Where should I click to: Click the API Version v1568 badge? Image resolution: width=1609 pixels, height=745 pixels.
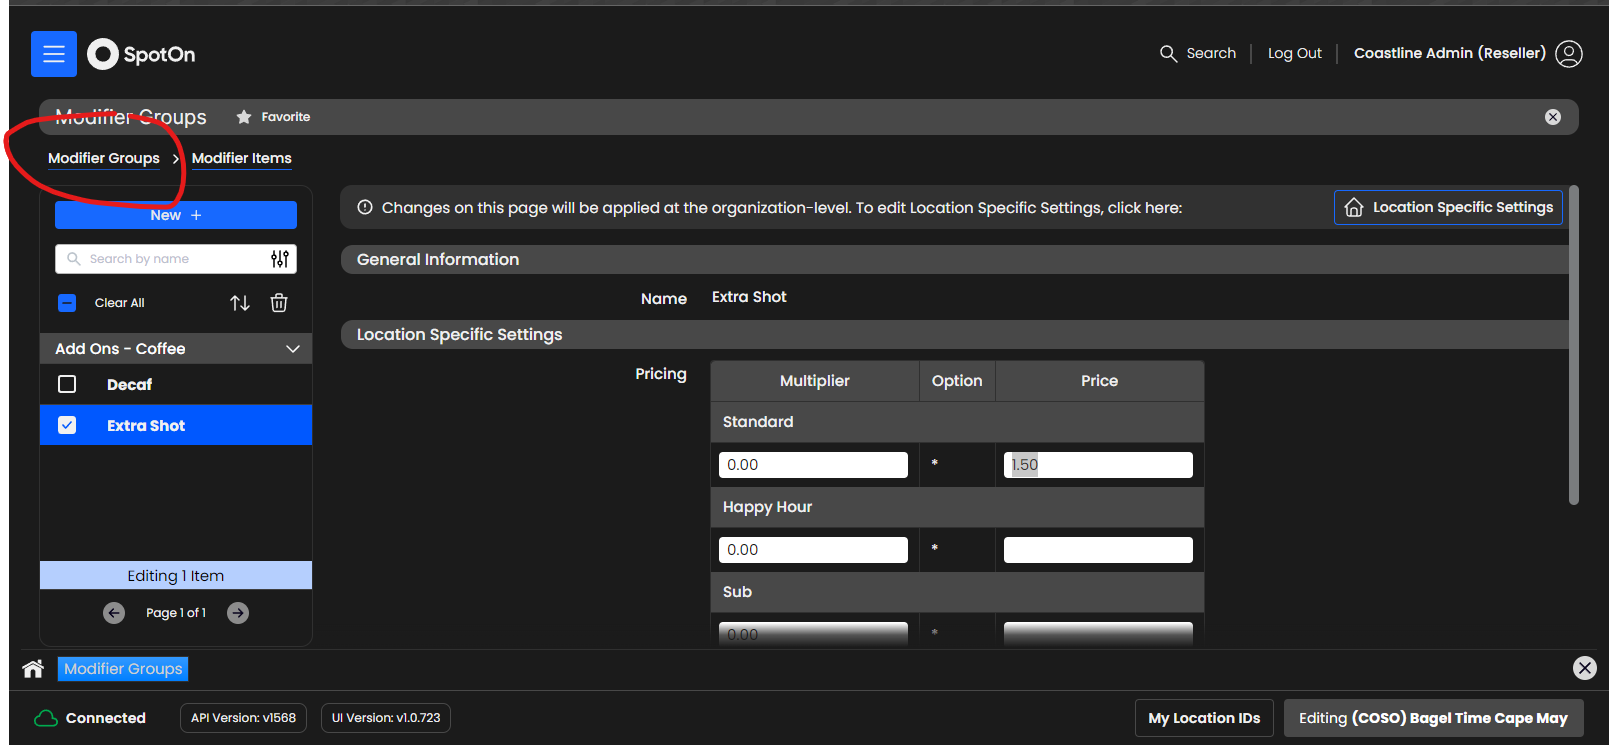pyautogui.click(x=243, y=718)
